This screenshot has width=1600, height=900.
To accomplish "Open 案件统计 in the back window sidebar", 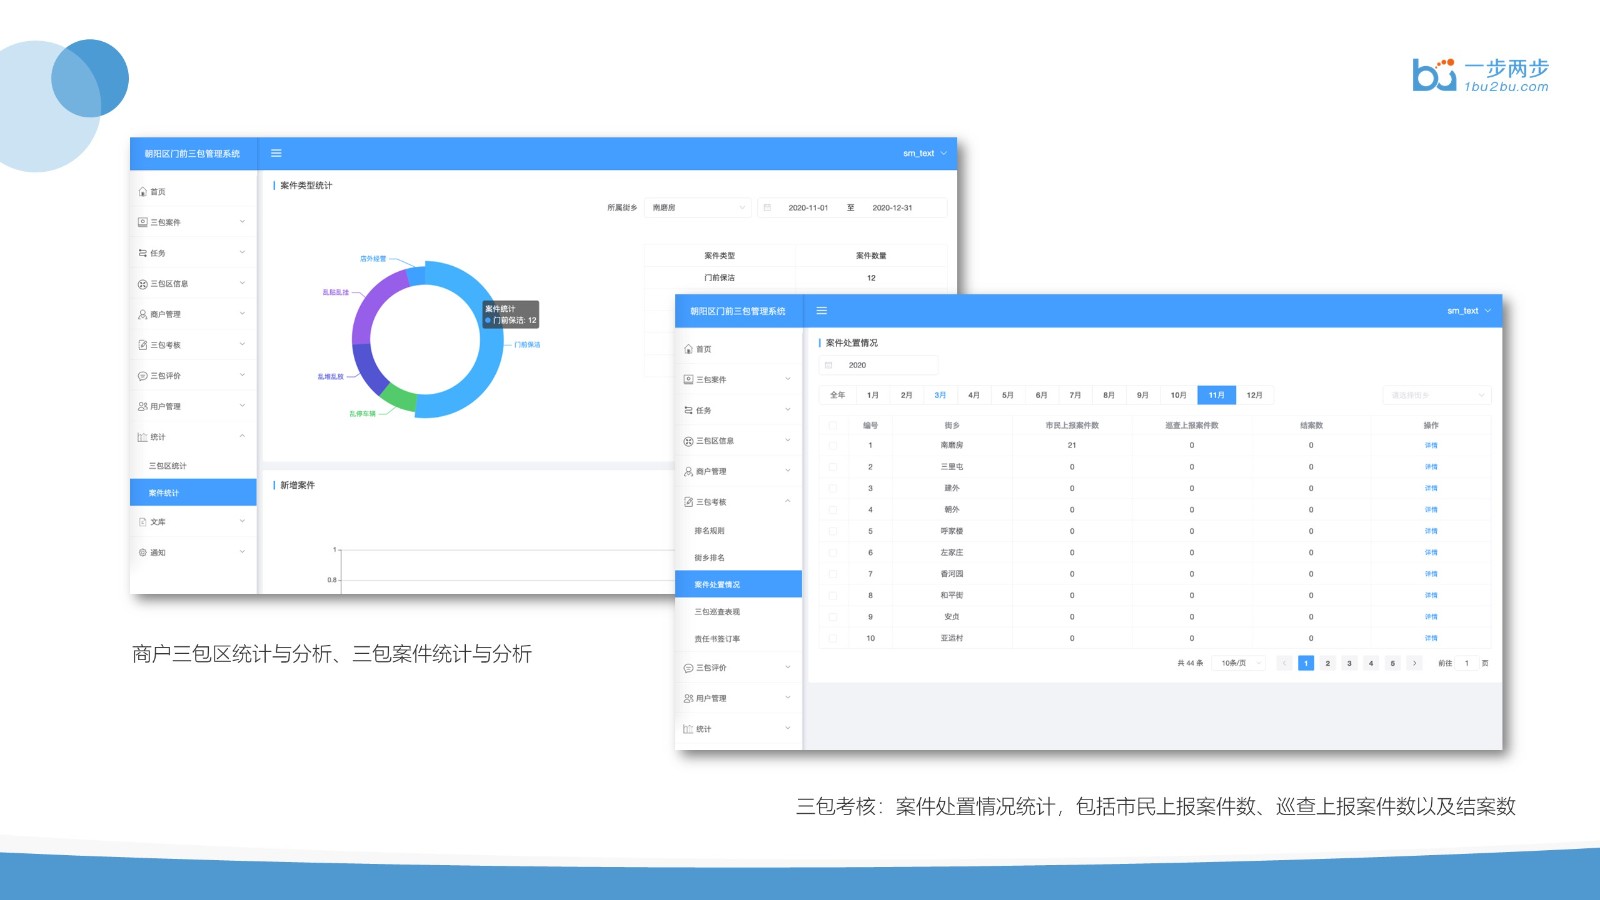I will tap(193, 493).
